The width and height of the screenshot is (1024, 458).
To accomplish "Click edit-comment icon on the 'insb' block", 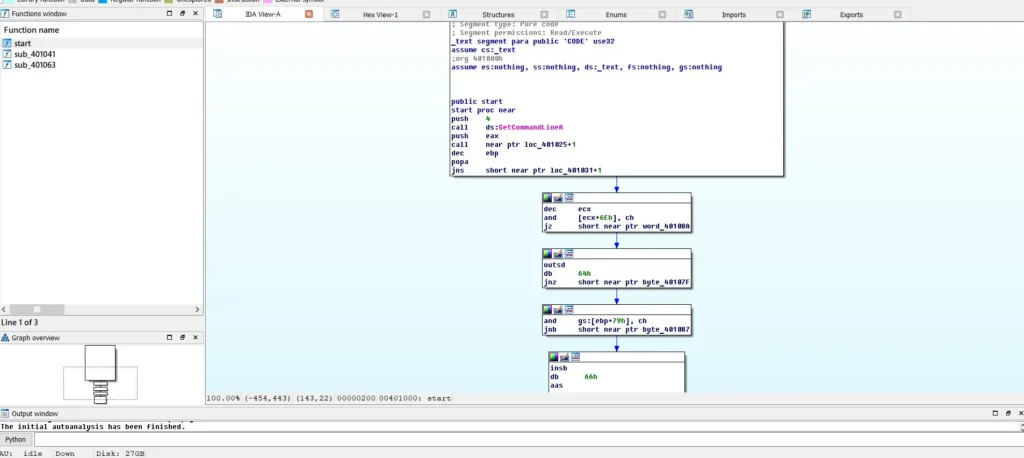I will click(x=565, y=357).
